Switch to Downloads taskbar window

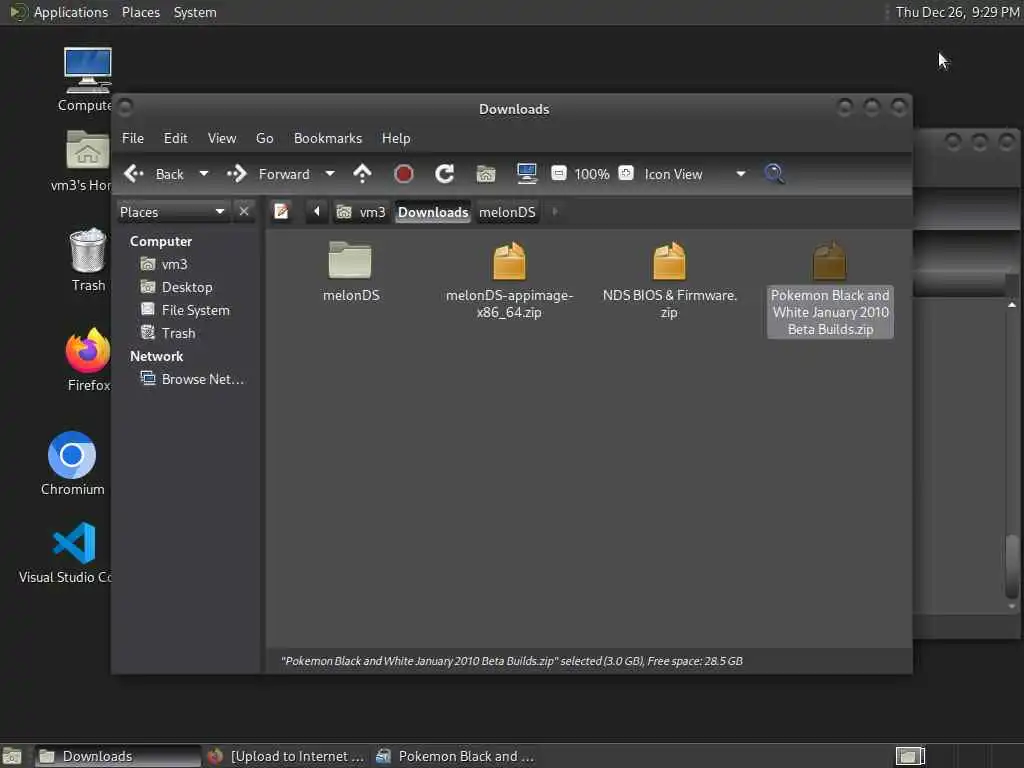116,756
